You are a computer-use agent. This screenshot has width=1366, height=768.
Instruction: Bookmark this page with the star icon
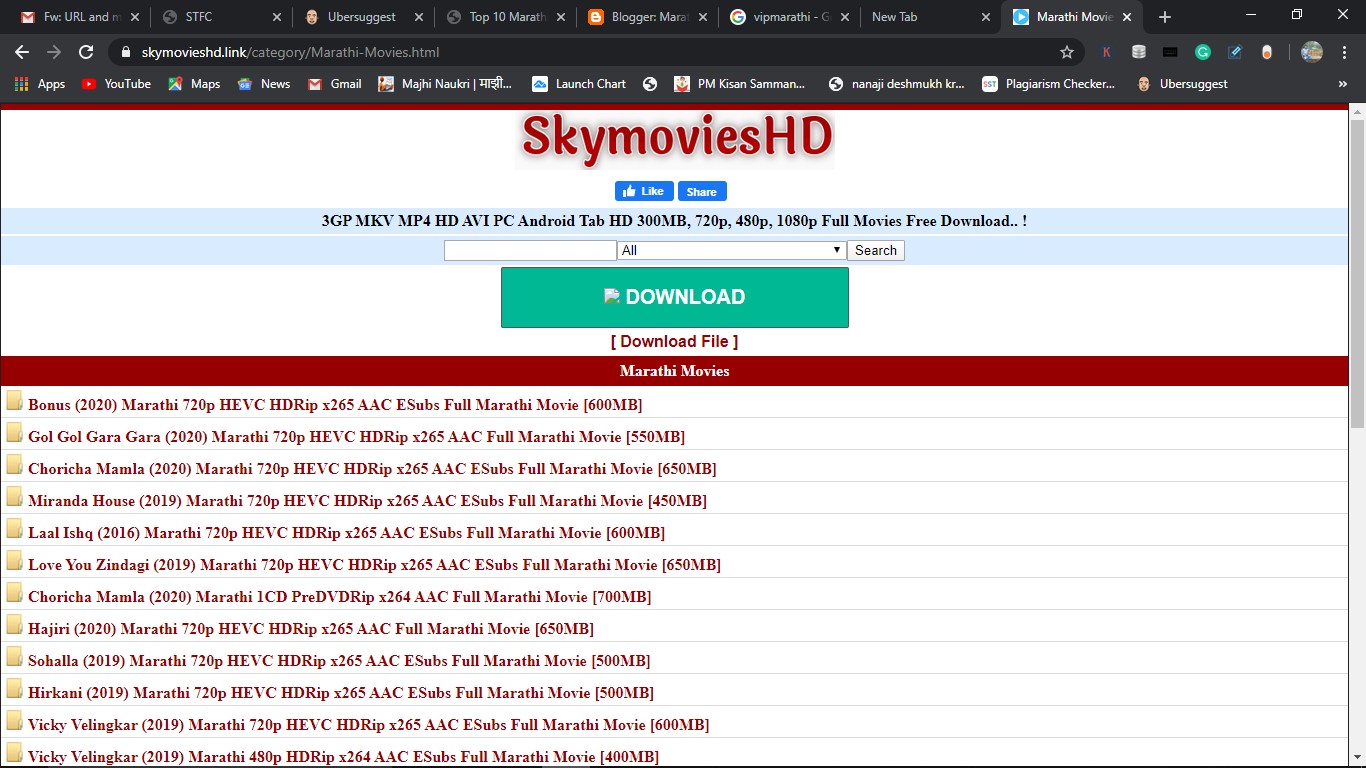1067,52
